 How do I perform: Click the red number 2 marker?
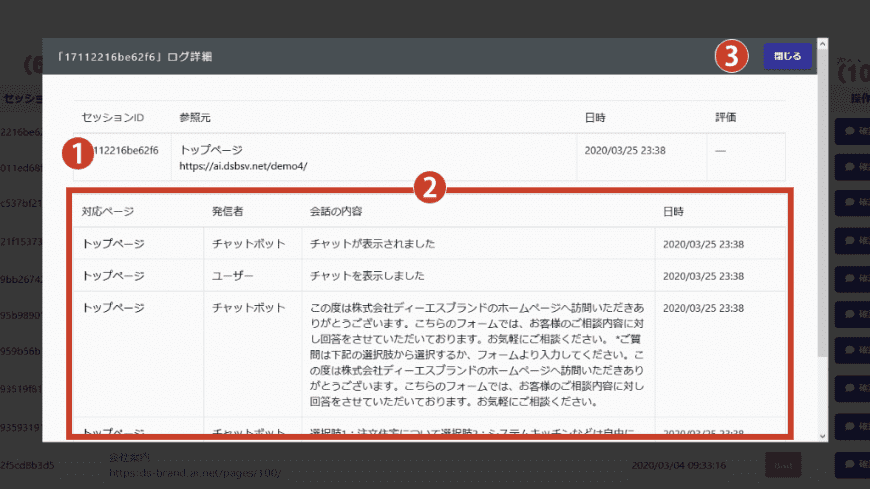429,186
